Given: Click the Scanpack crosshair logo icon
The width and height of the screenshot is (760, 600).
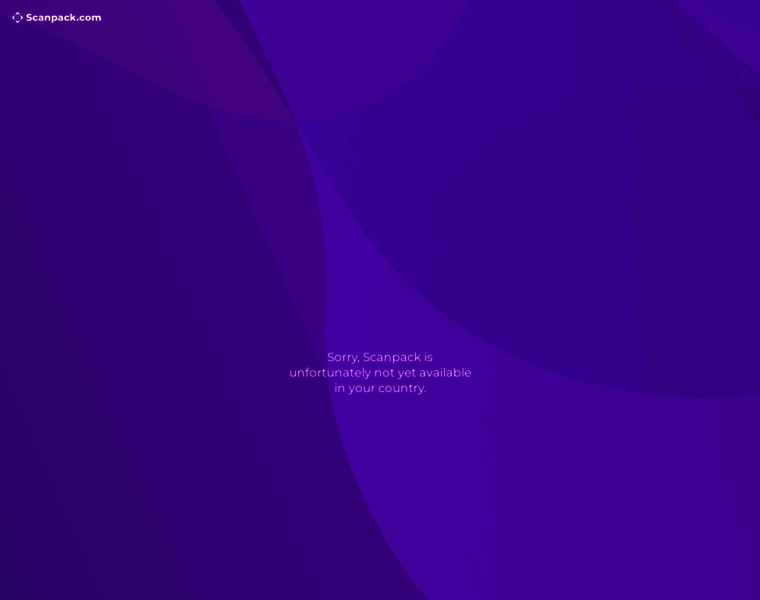Looking at the screenshot, I should [x=17, y=18].
